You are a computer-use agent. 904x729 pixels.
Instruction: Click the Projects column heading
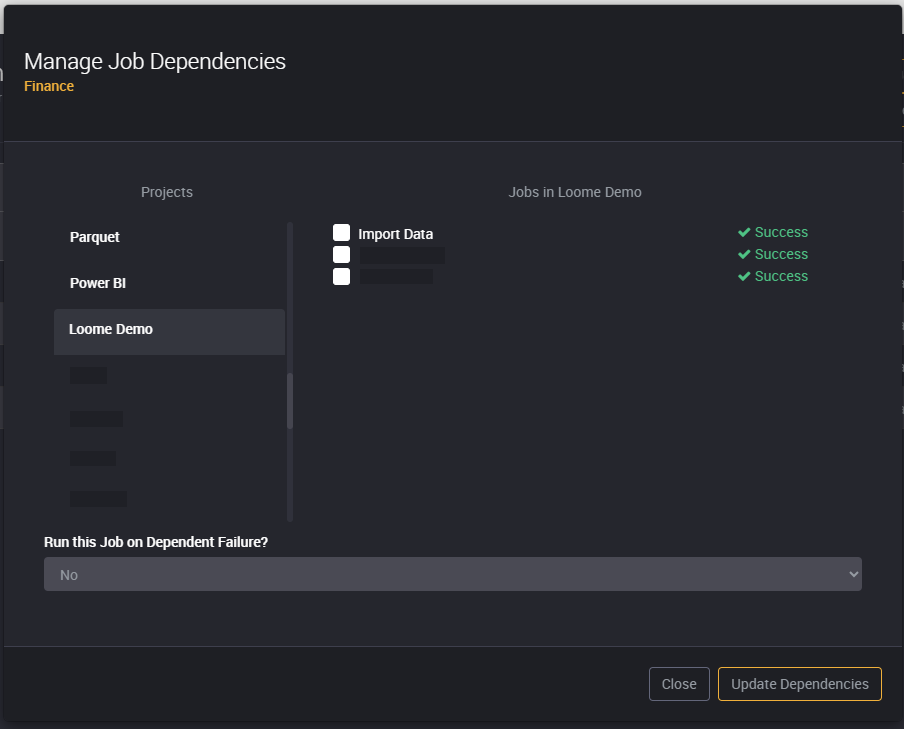(167, 192)
